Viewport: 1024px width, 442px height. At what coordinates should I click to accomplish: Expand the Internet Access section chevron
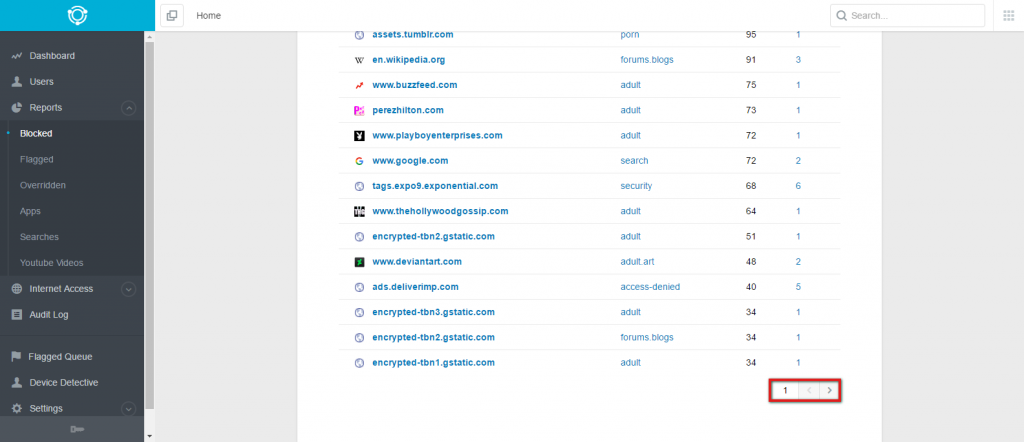[x=129, y=289]
